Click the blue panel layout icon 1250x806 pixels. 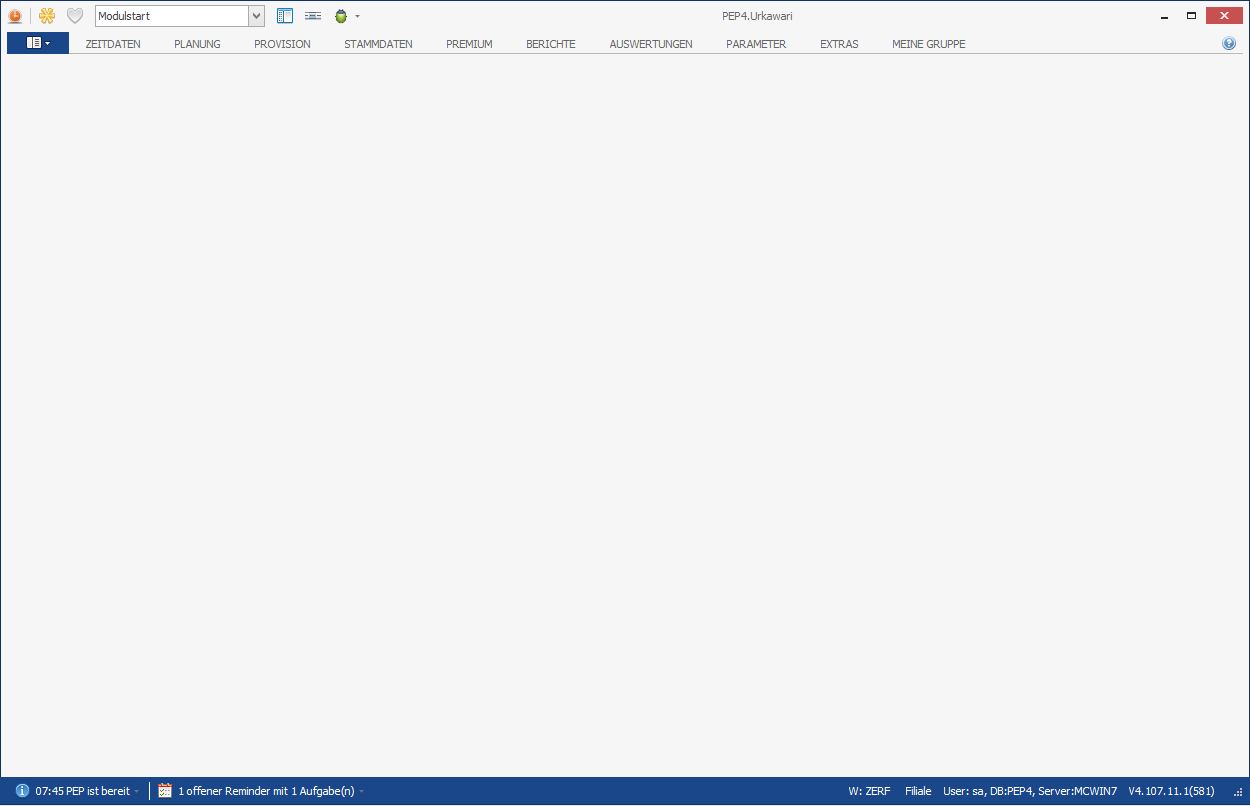pos(285,16)
